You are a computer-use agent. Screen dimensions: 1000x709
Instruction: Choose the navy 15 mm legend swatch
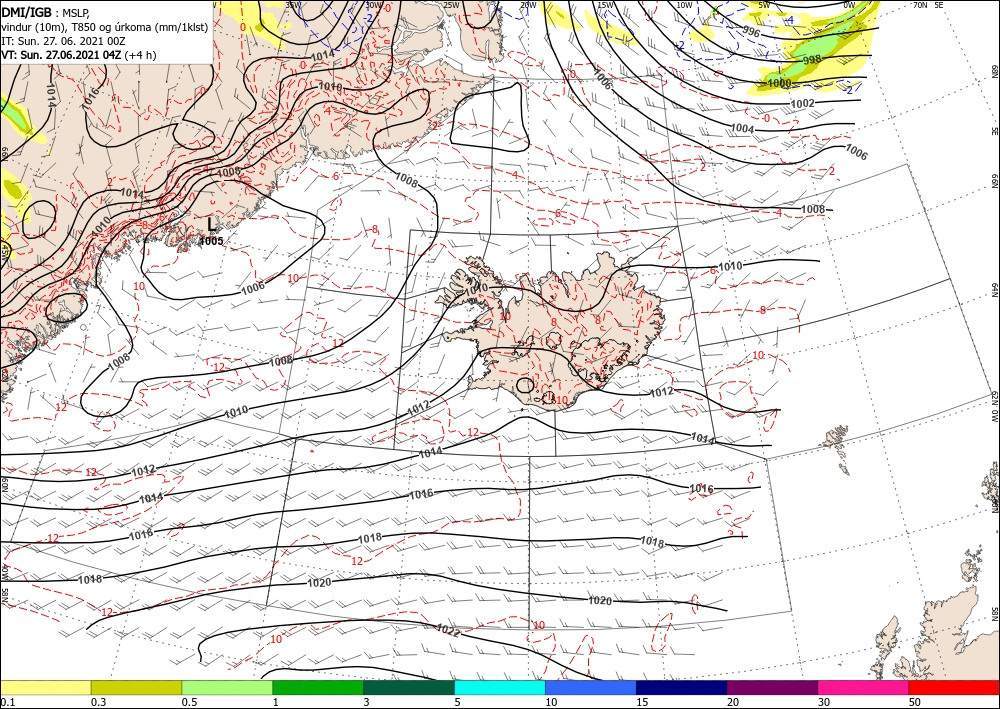coord(682,687)
